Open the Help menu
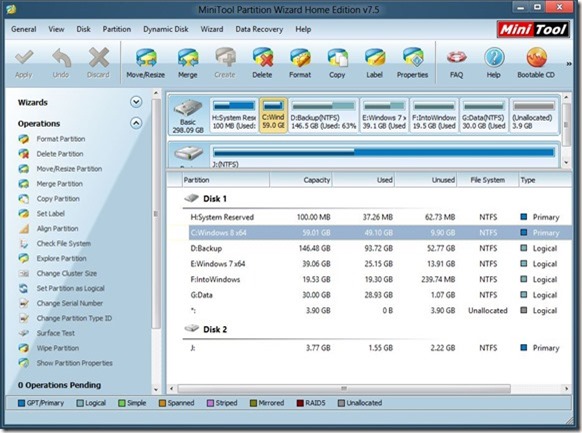Viewport: 582px width, 433px height. click(x=303, y=29)
